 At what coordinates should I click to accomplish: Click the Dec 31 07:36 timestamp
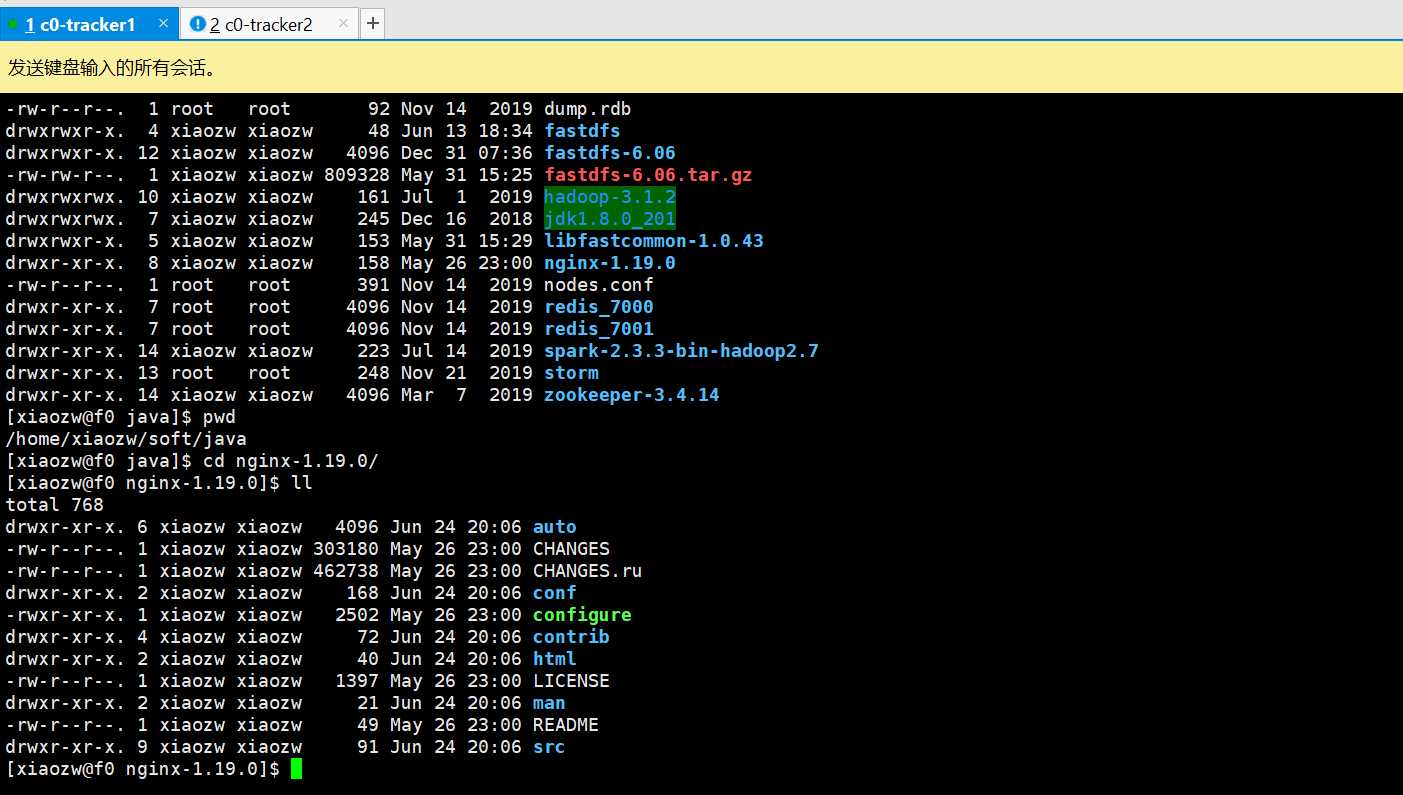[x=467, y=153]
